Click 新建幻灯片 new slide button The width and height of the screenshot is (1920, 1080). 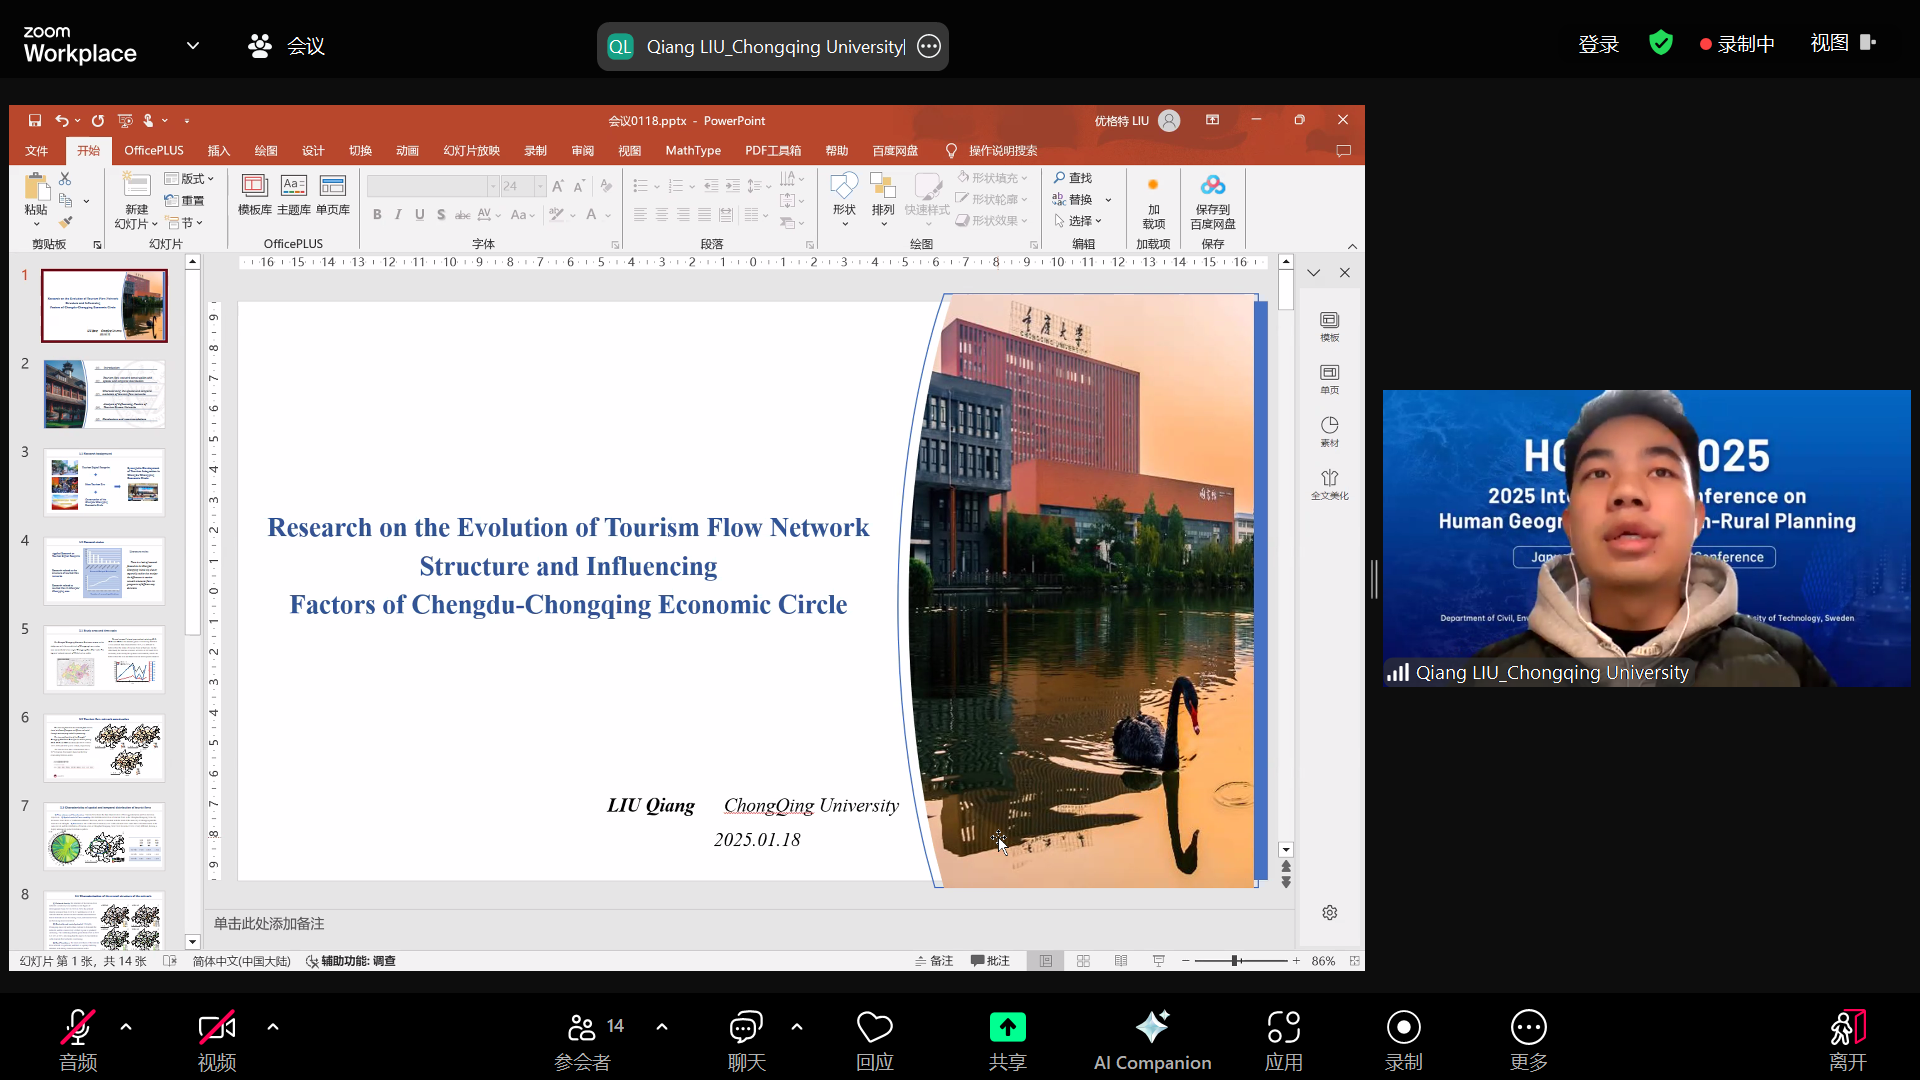click(x=137, y=200)
